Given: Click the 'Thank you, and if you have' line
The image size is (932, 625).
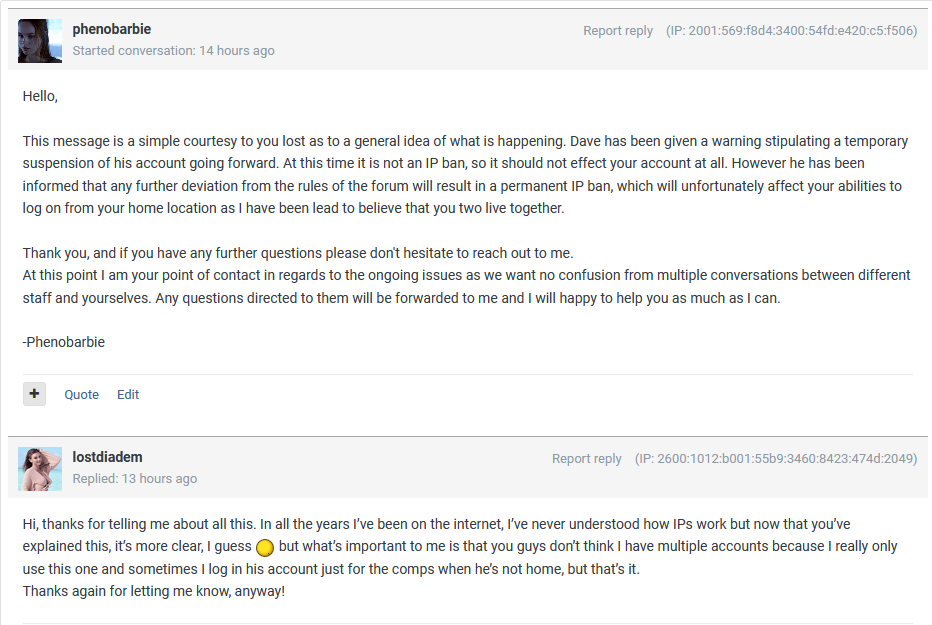Looking at the screenshot, I should (x=298, y=253).
